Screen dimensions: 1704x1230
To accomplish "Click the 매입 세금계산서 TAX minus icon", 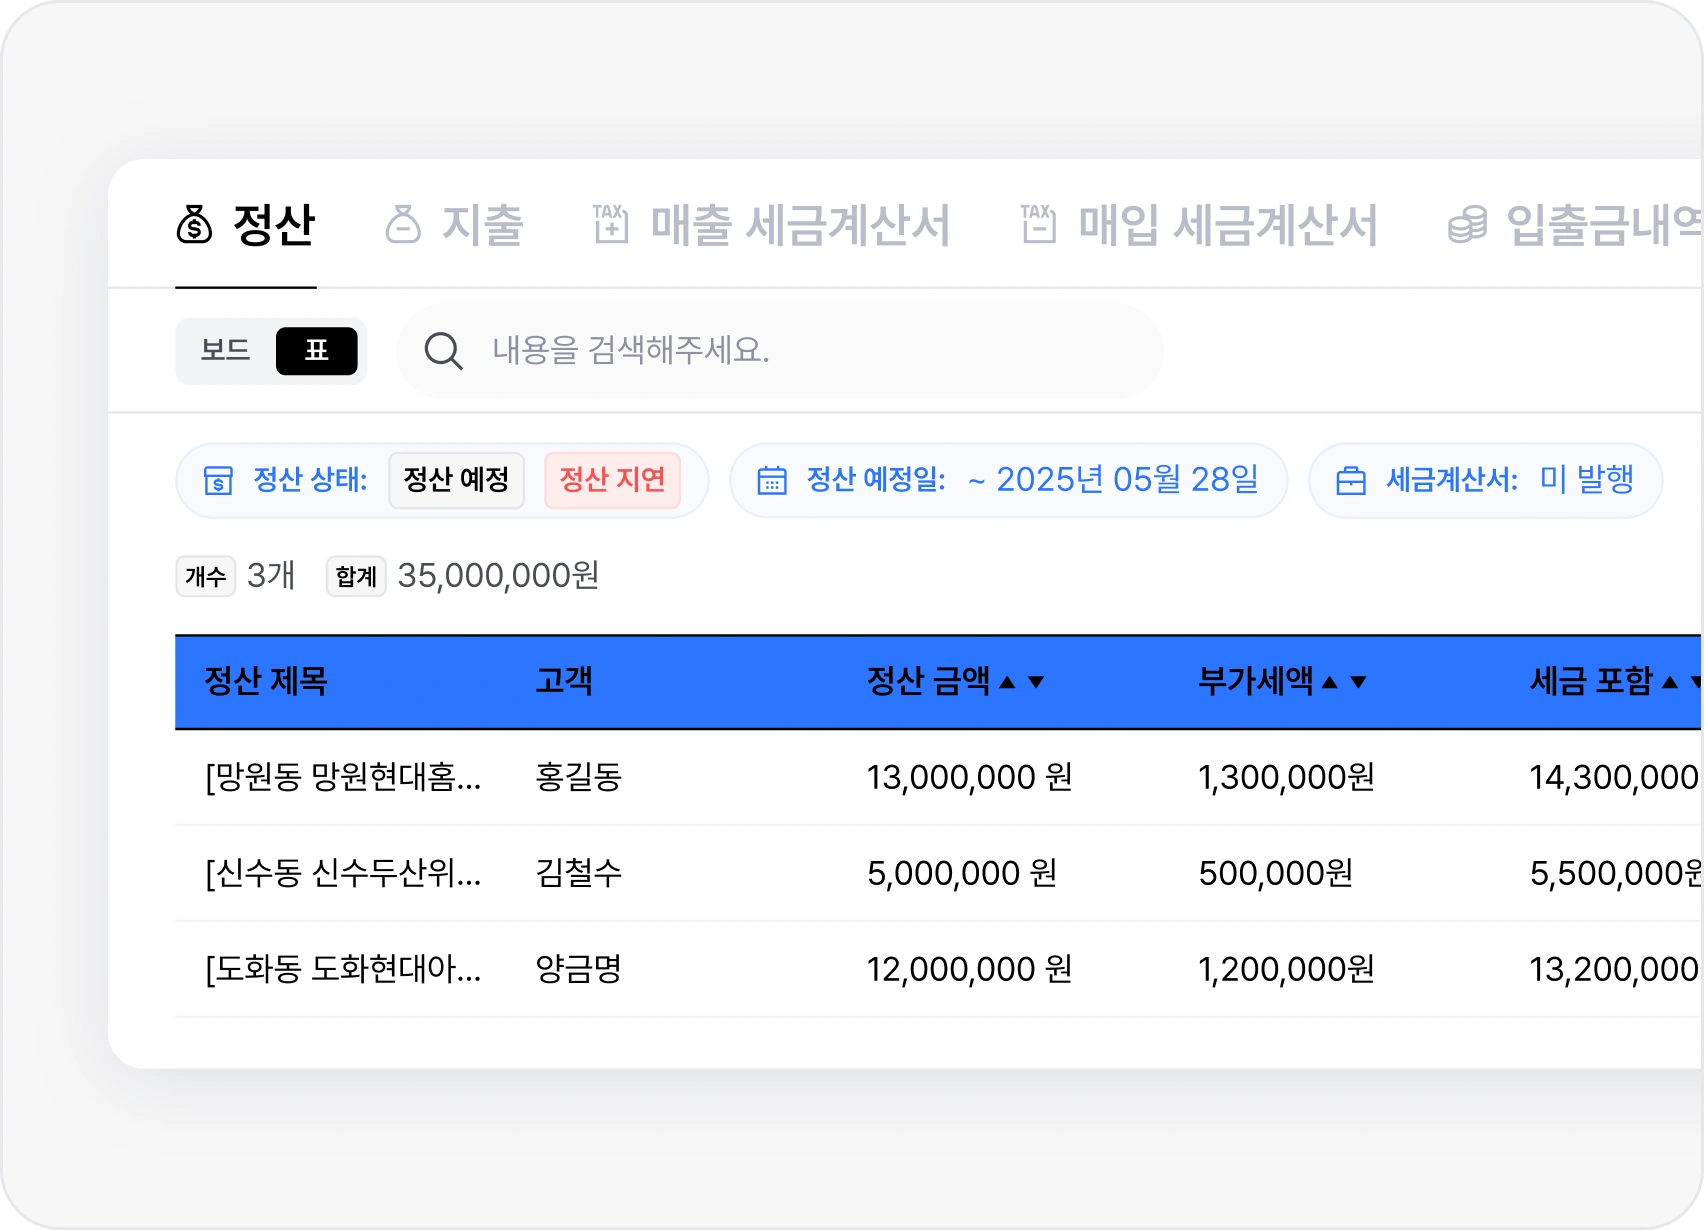I will click(x=1037, y=225).
